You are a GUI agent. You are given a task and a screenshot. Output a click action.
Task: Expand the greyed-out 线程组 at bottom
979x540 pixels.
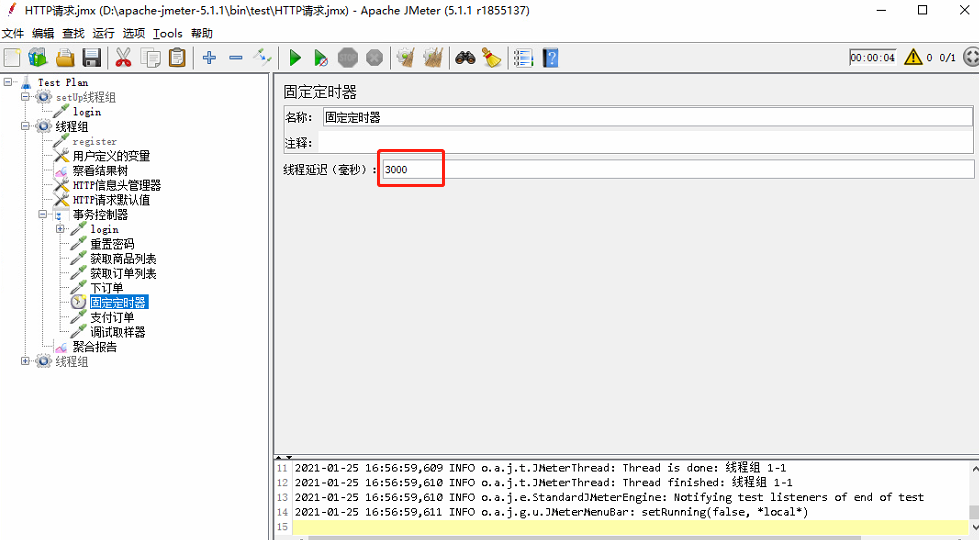pos(25,361)
